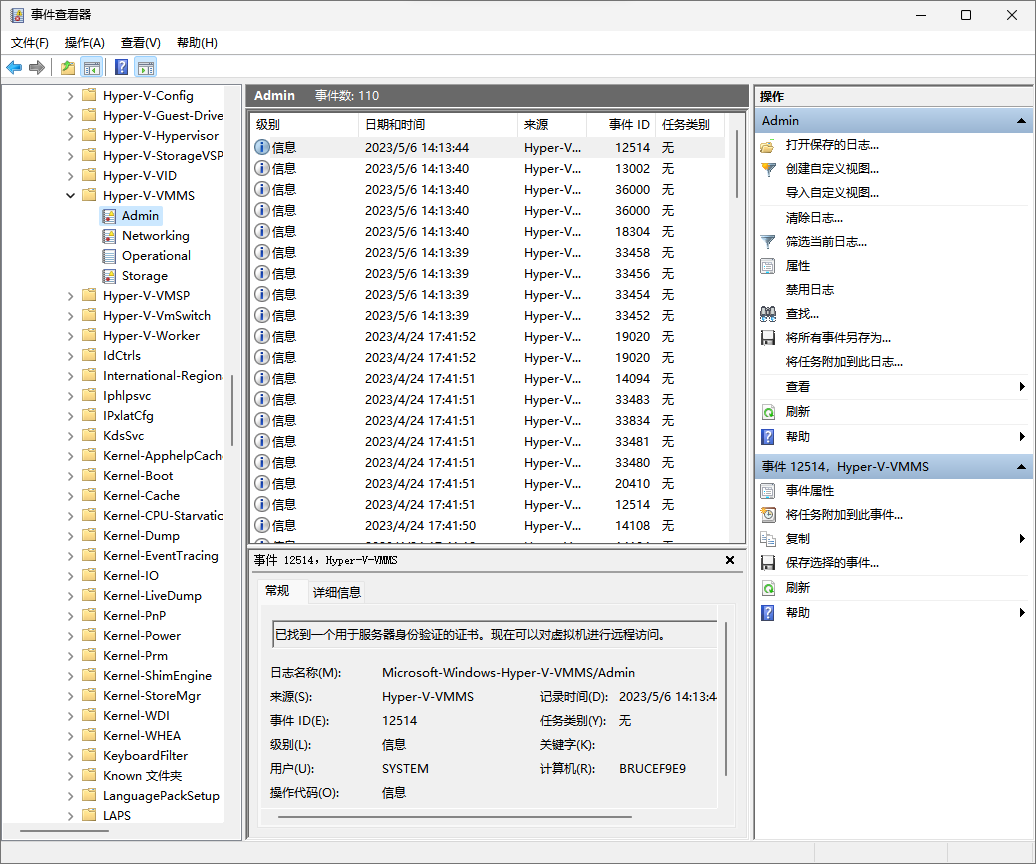Screen dimensions: 1036x864
Task: Expand the Hyper-V-Config node
Action: 71,96
